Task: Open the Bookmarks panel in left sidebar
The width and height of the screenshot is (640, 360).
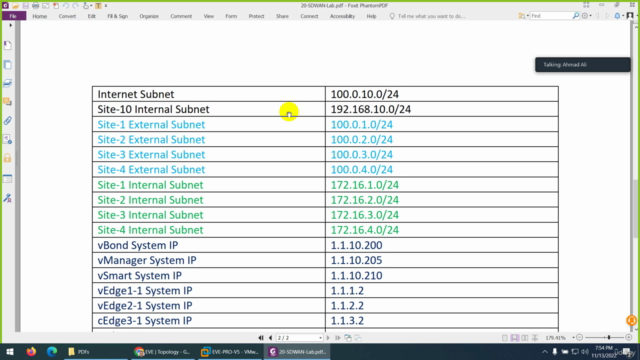Action: tap(8, 45)
